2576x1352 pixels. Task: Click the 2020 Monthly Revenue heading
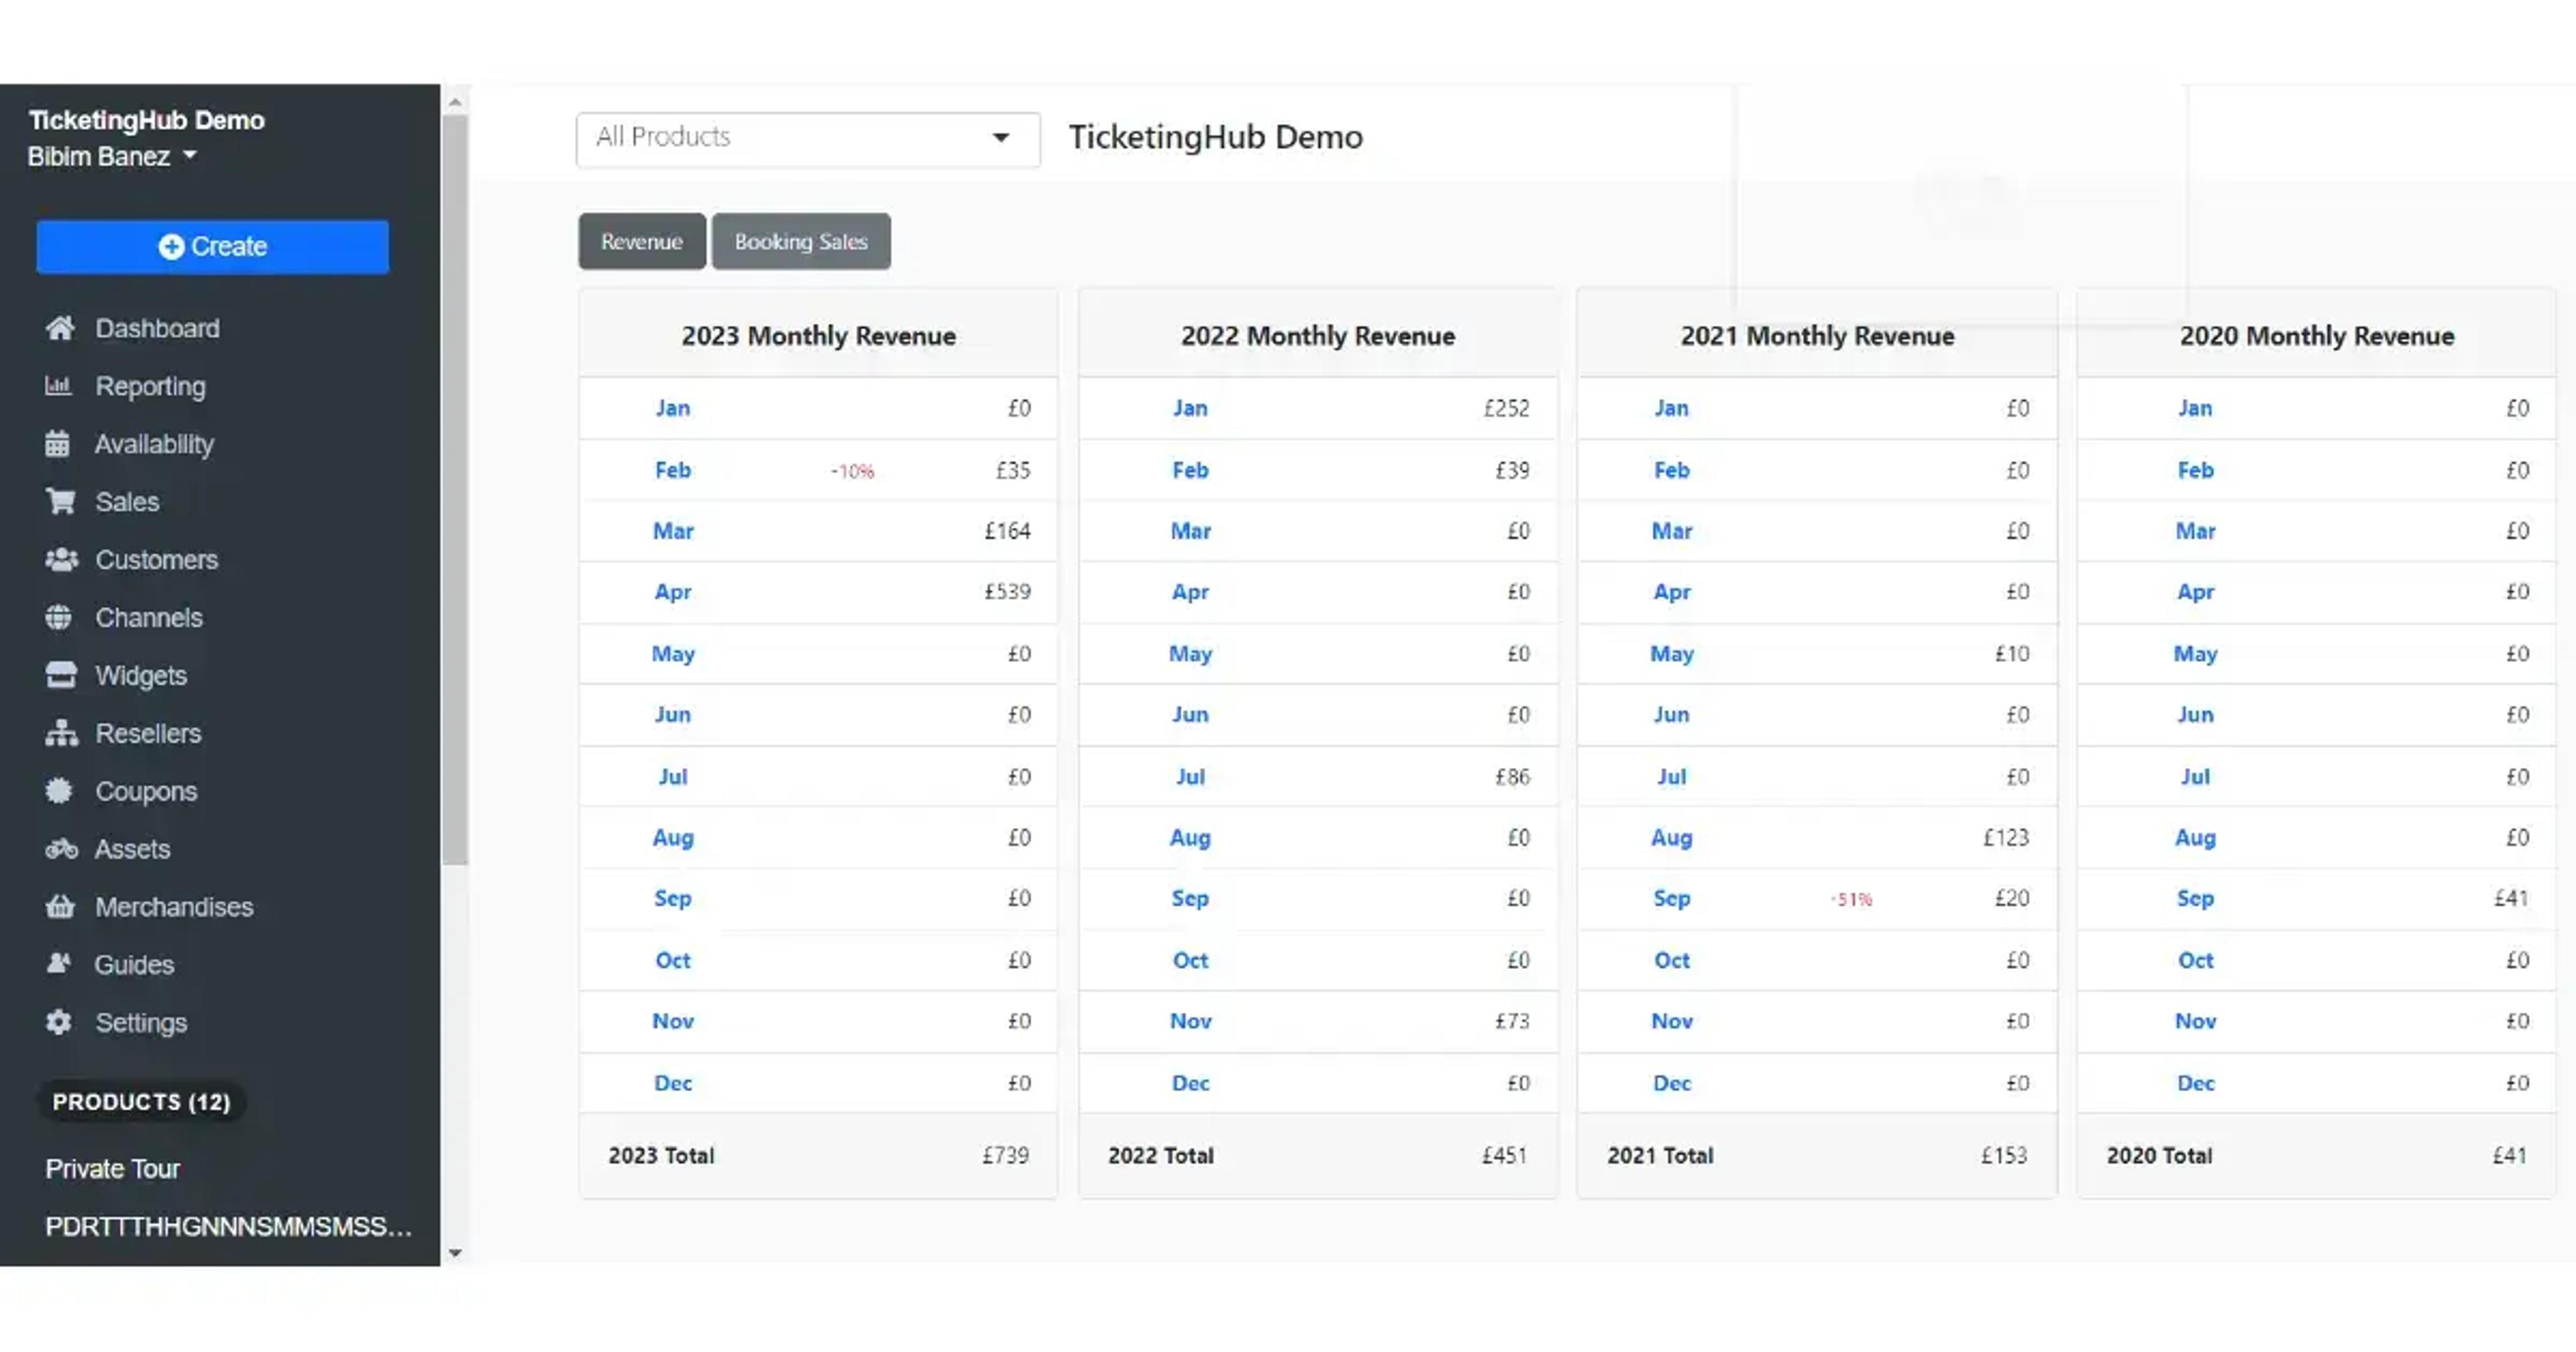coord(2316,336)
